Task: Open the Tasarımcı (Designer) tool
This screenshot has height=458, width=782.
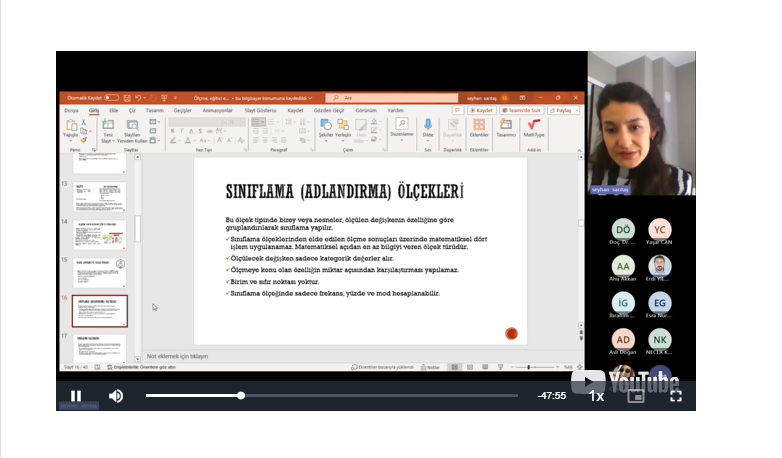Action: (506, 127)
